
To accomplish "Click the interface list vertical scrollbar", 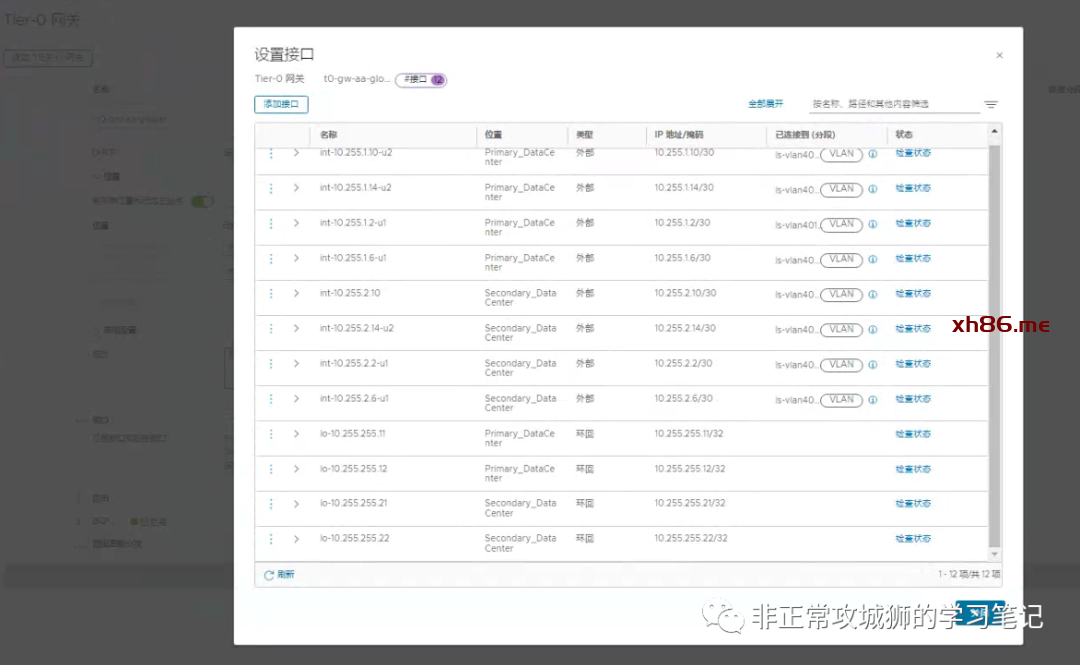I will pos(993,340).
